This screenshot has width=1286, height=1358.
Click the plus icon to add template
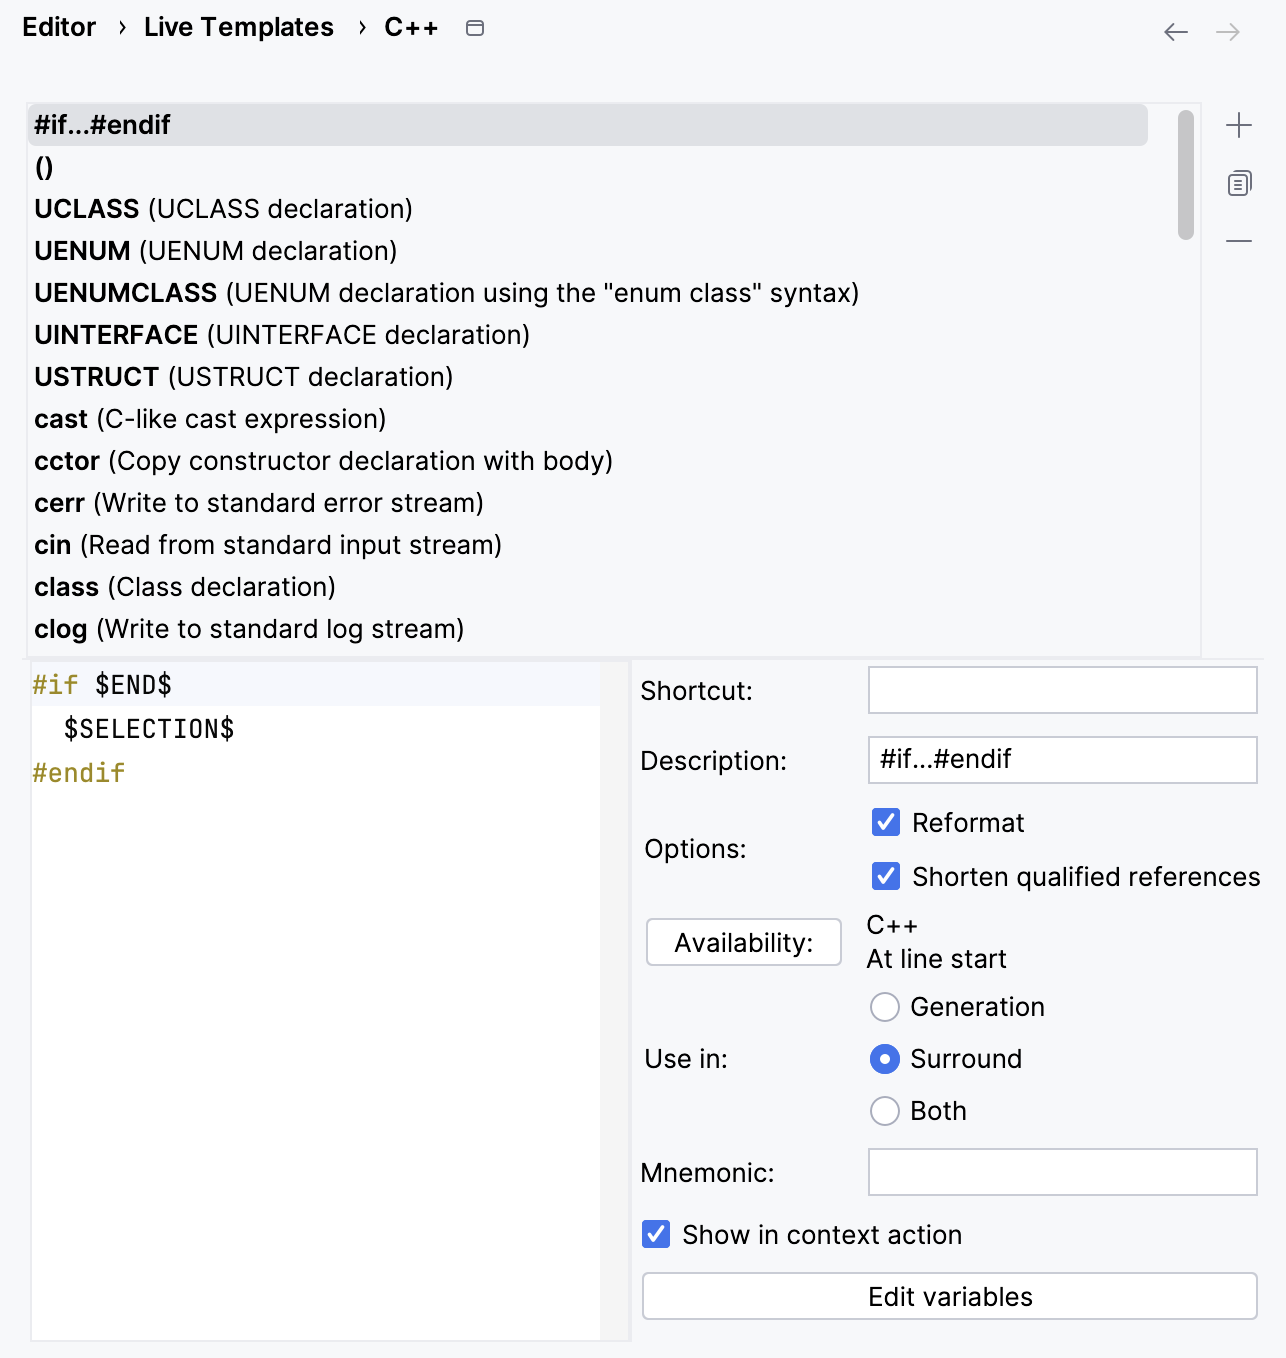point(1239,125)
